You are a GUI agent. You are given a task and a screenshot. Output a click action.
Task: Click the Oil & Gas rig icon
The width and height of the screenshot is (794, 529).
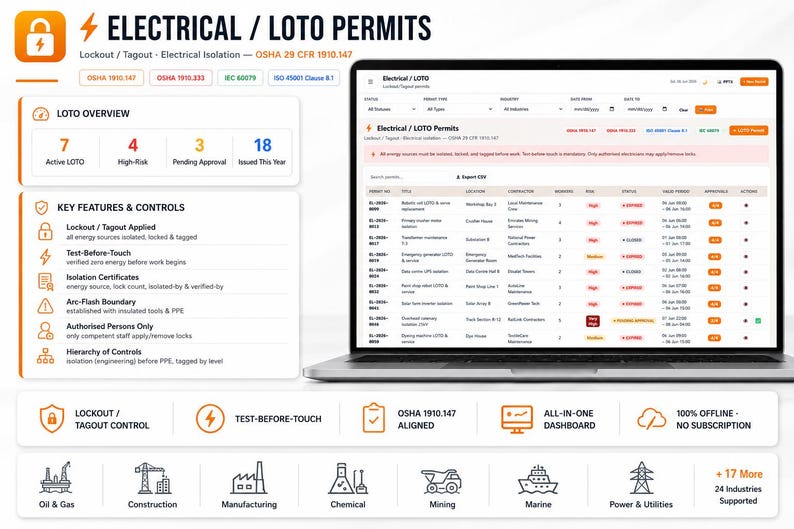click(x=56, y=477)
